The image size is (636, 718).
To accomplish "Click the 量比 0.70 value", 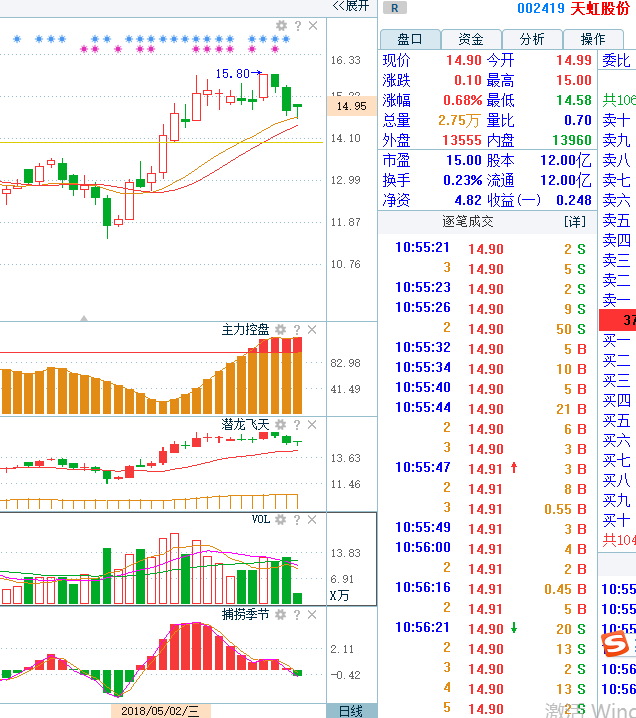I will [x=578, y=120].
